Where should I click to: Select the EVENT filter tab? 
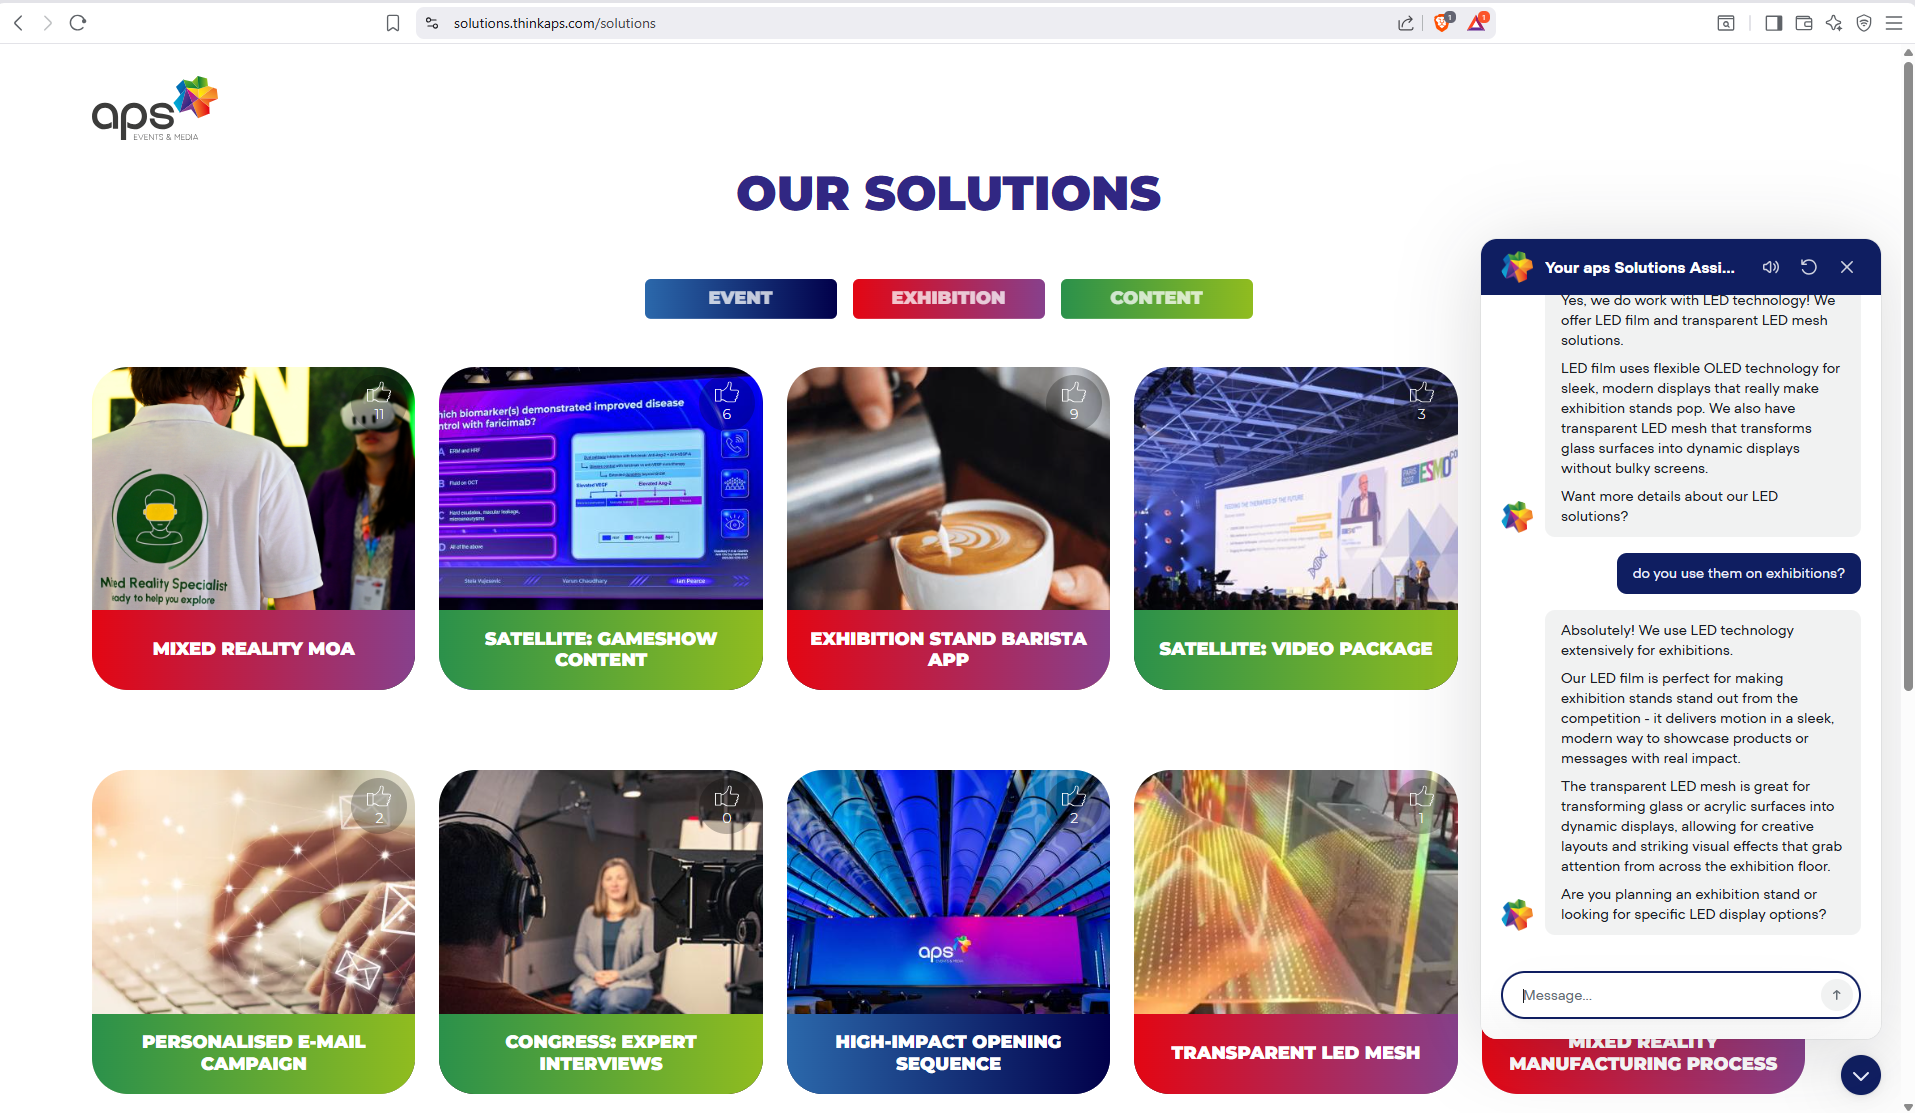coord(741,298)
